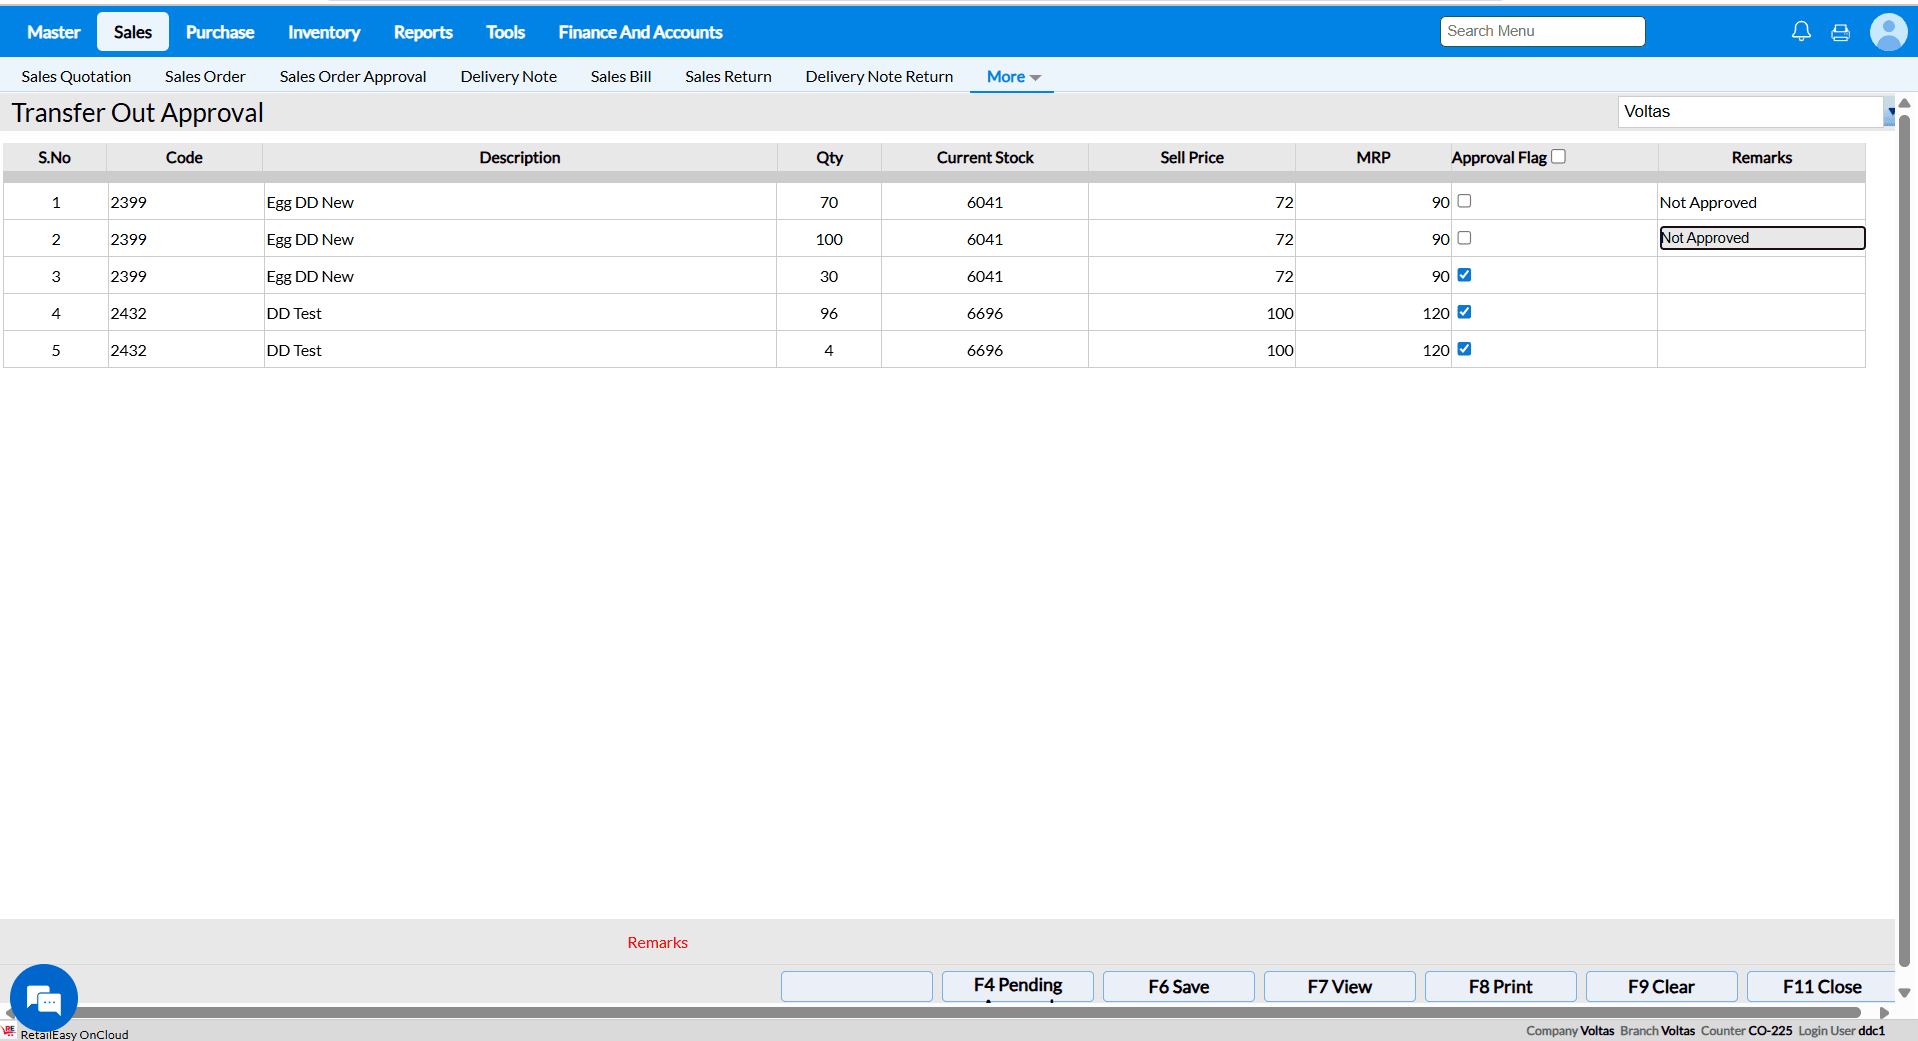This screenshot has width=1918, height=1041.
Task: Click the RetailEasy OnCloud logo icon
Action: (x=9, y=1031)
